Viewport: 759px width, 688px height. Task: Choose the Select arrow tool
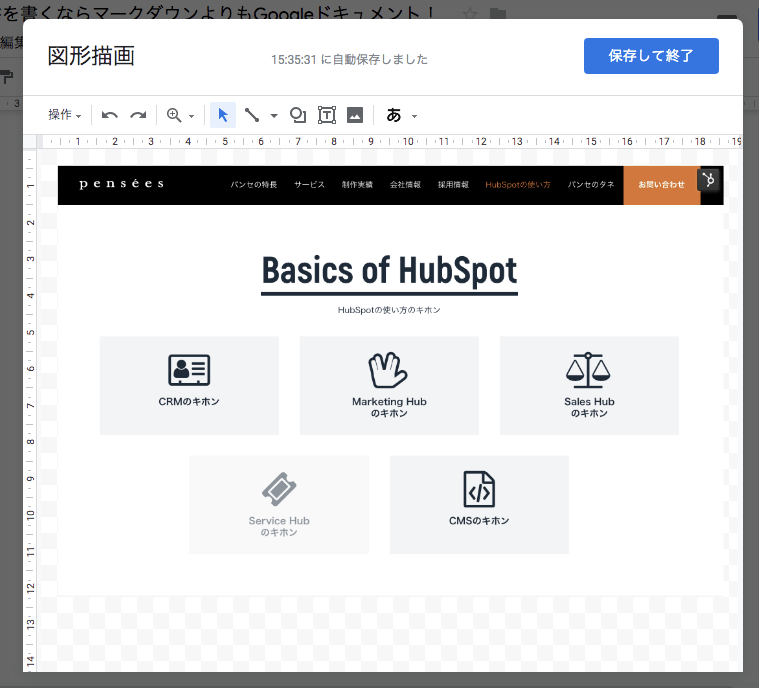click(x=223, y=115)
